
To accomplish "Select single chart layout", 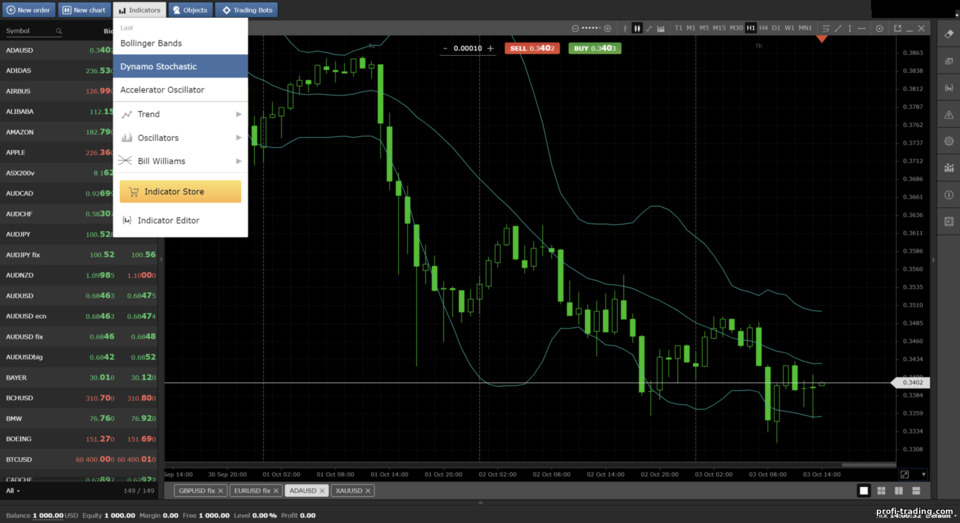I will [x=864, y=491].
